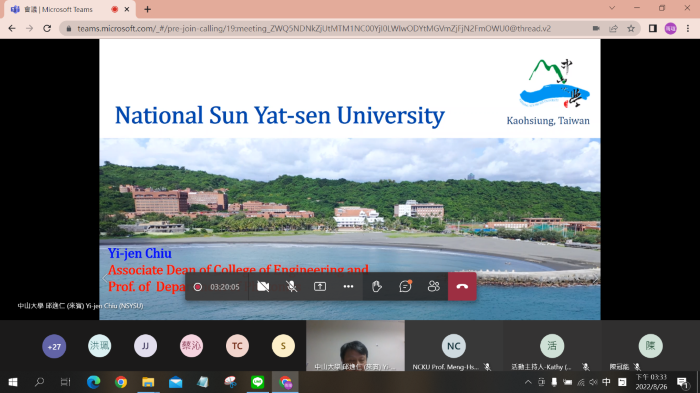Select the 活 host avatar
This screenshot has width=700, height=393.
click(x=552, y=346)
